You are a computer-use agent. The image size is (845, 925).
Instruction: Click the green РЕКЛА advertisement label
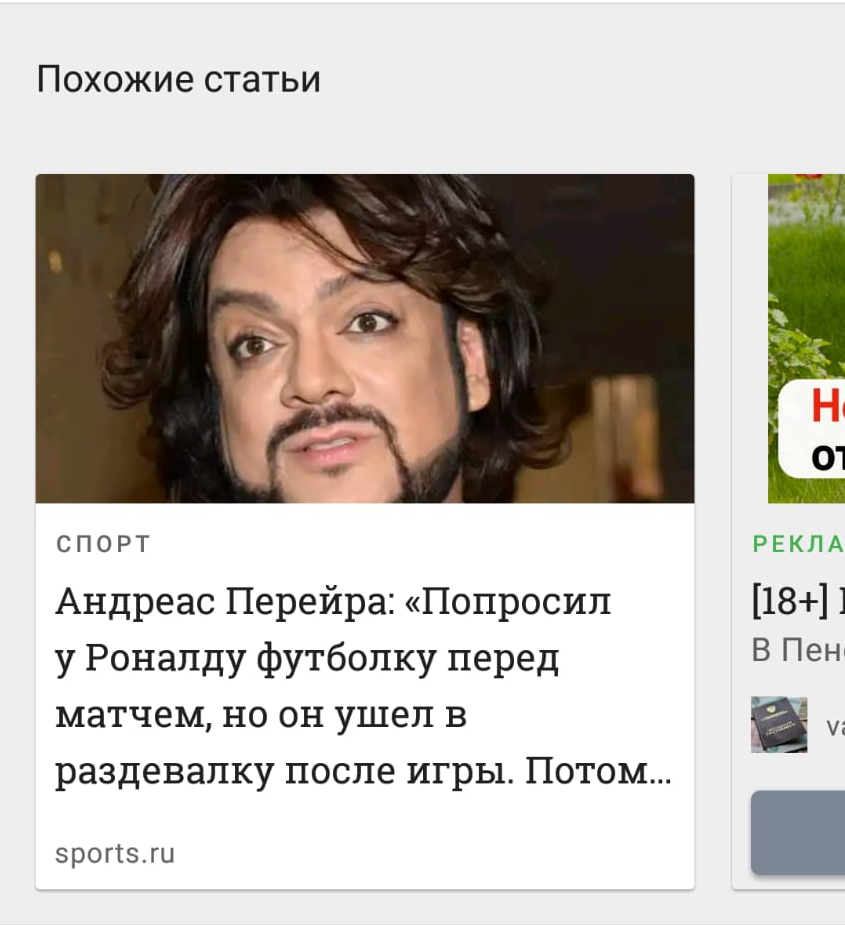[798, 544]
